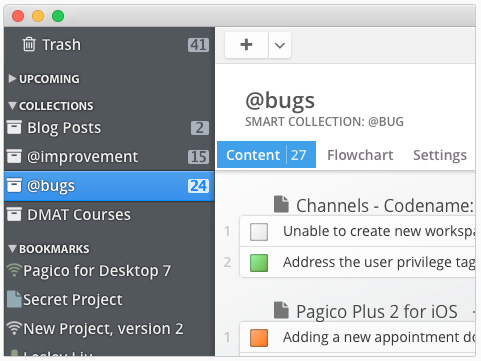This screenshot has width=481, height=361.
Task: Open the Settings tab
Action: tap(440, 155)
